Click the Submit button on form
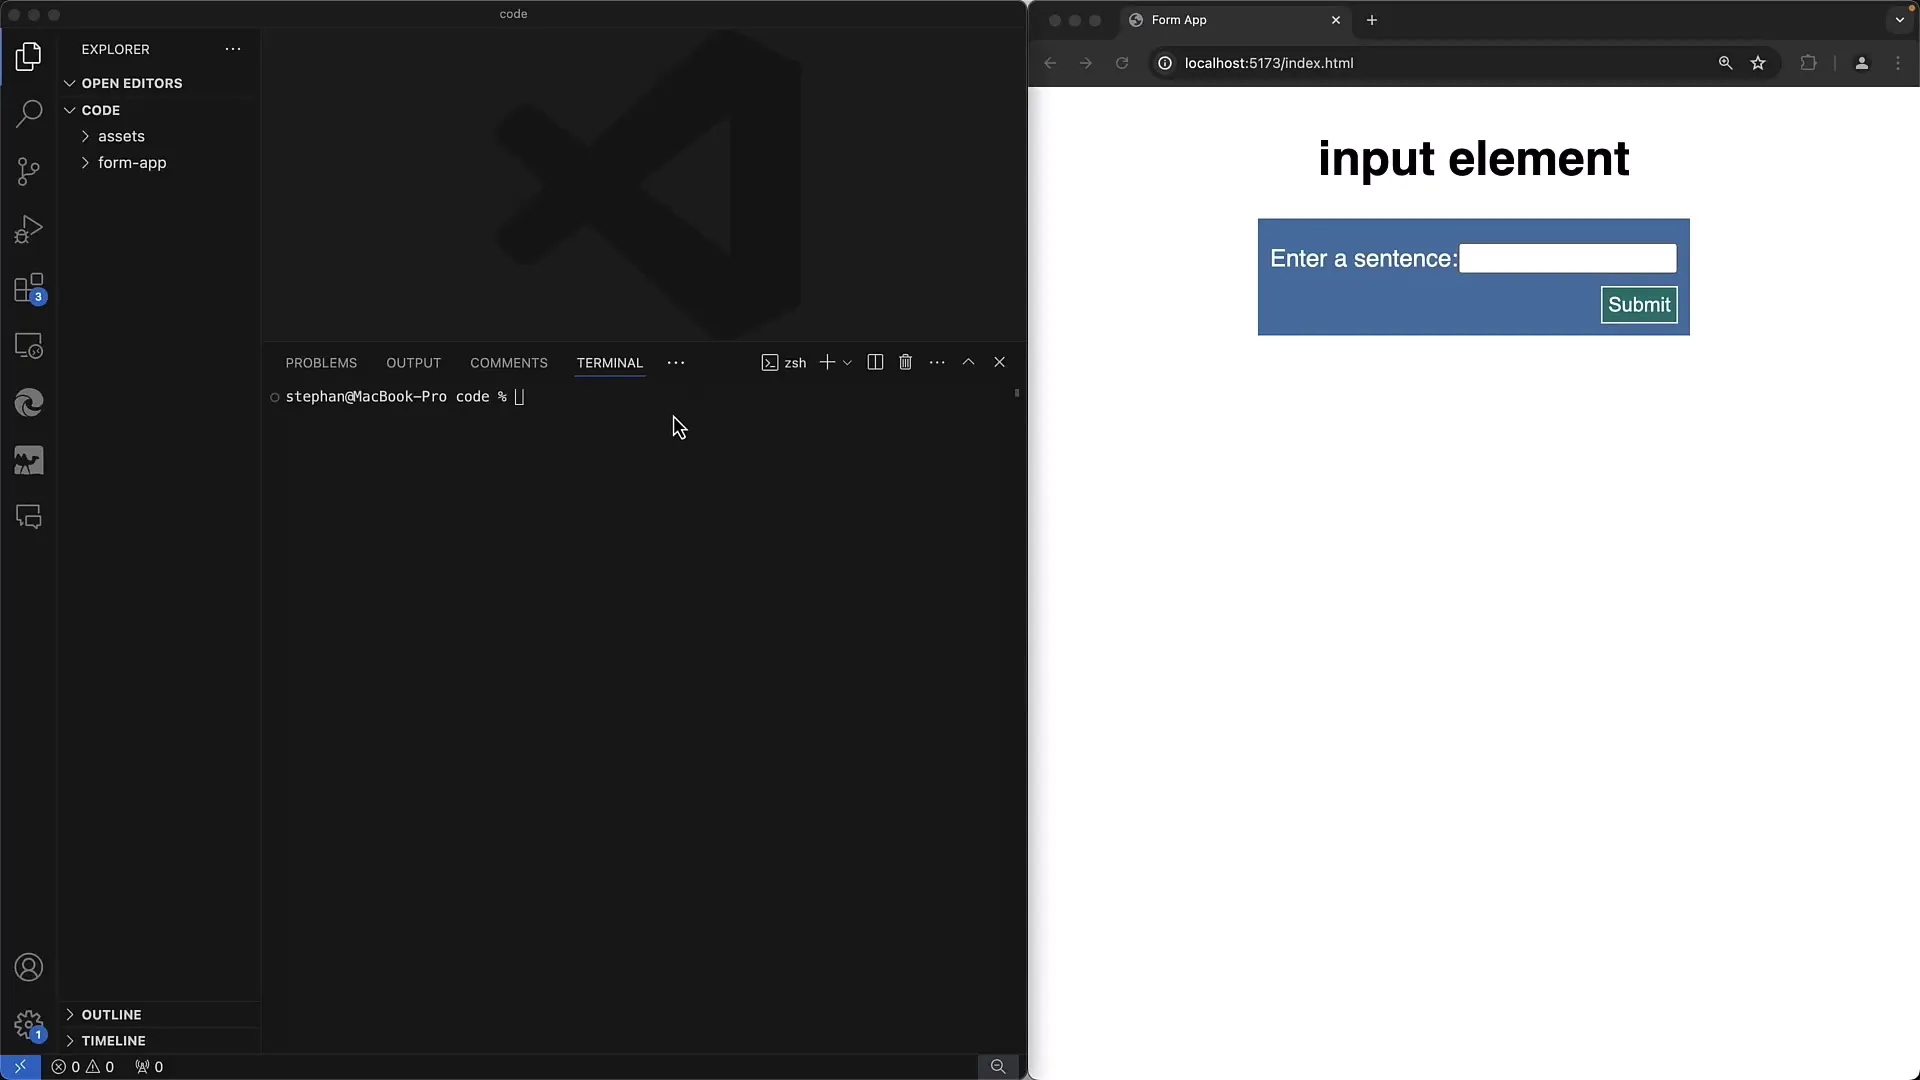The height and width of the screenshot is (1080, 1920). click(x=1639, y=305)
